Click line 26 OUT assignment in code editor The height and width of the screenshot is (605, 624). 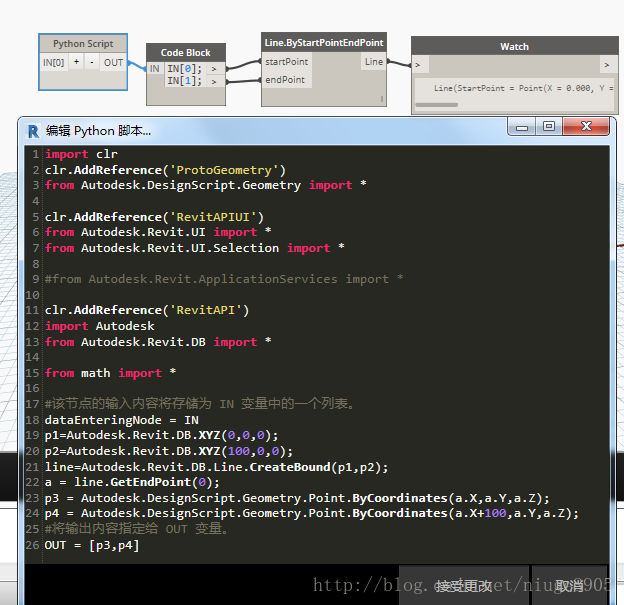click(92, 545)
